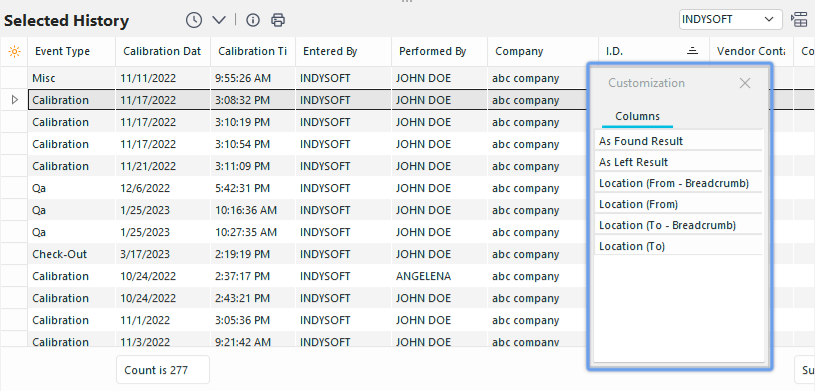
Task: Sort by Company column header
Action: (543, 51)
